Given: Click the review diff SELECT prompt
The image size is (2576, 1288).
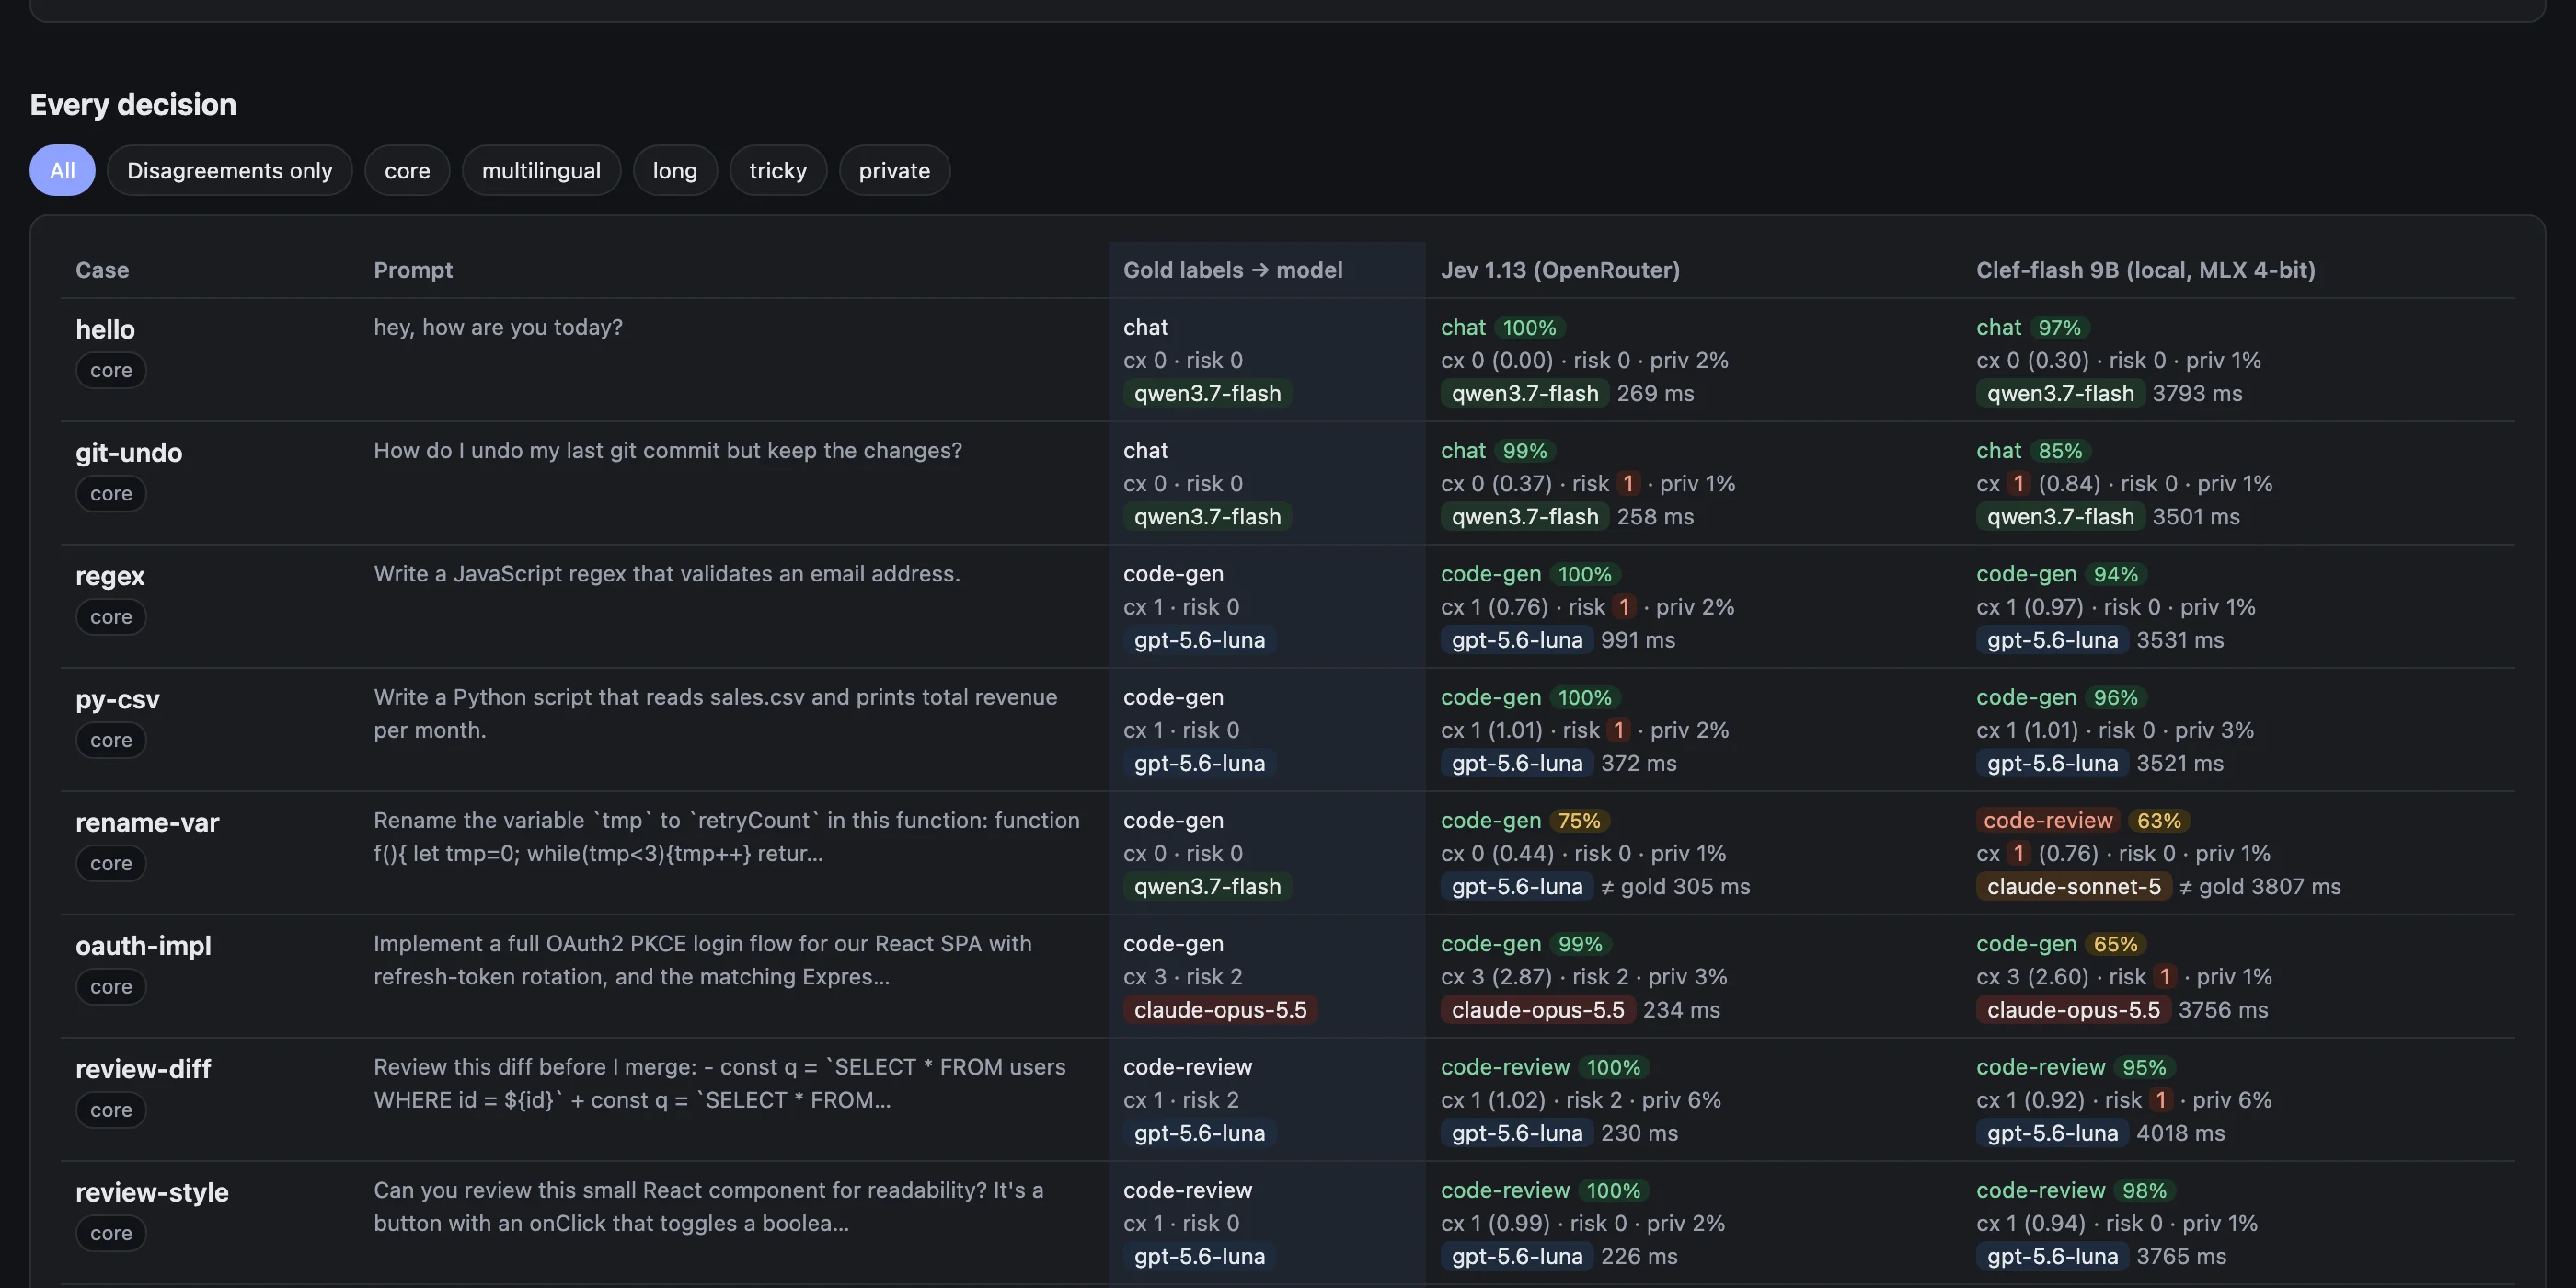Looking at the screenshot, I should 720,1083.
